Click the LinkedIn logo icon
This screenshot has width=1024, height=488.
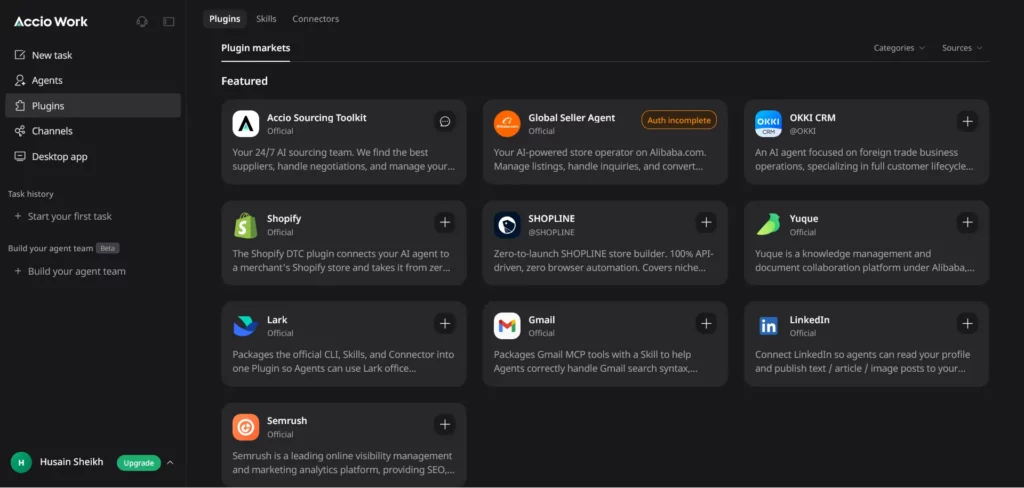point(768,325)
